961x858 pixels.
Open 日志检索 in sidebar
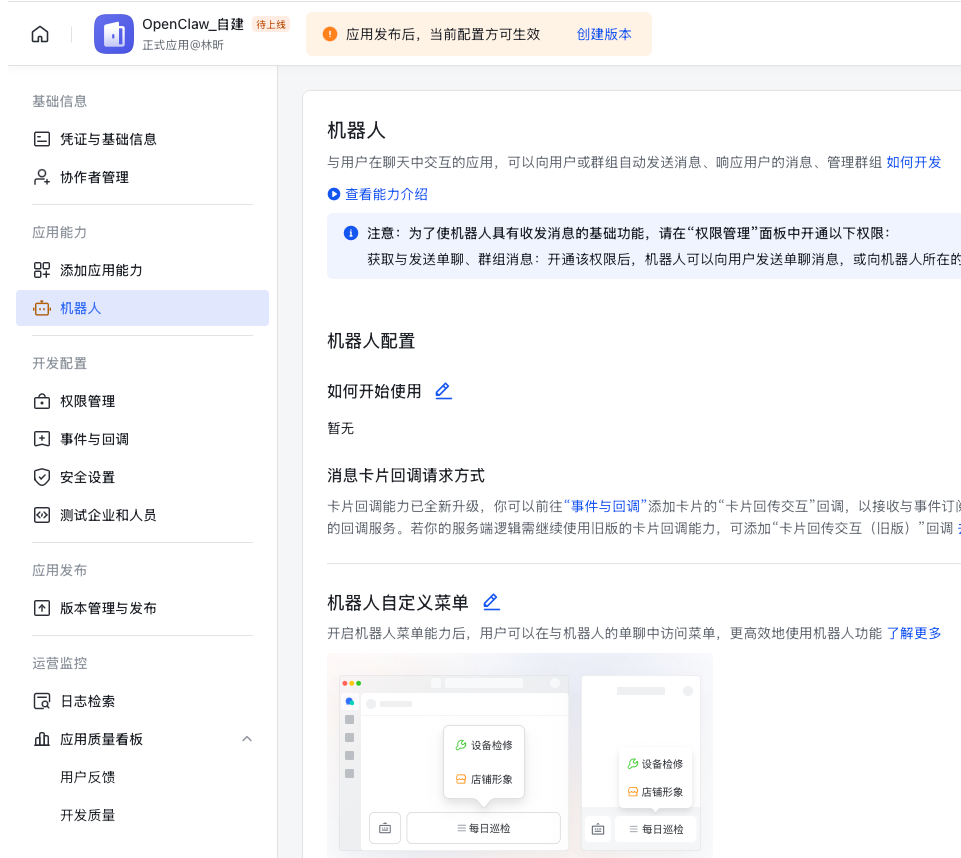[x=87, y=701]
